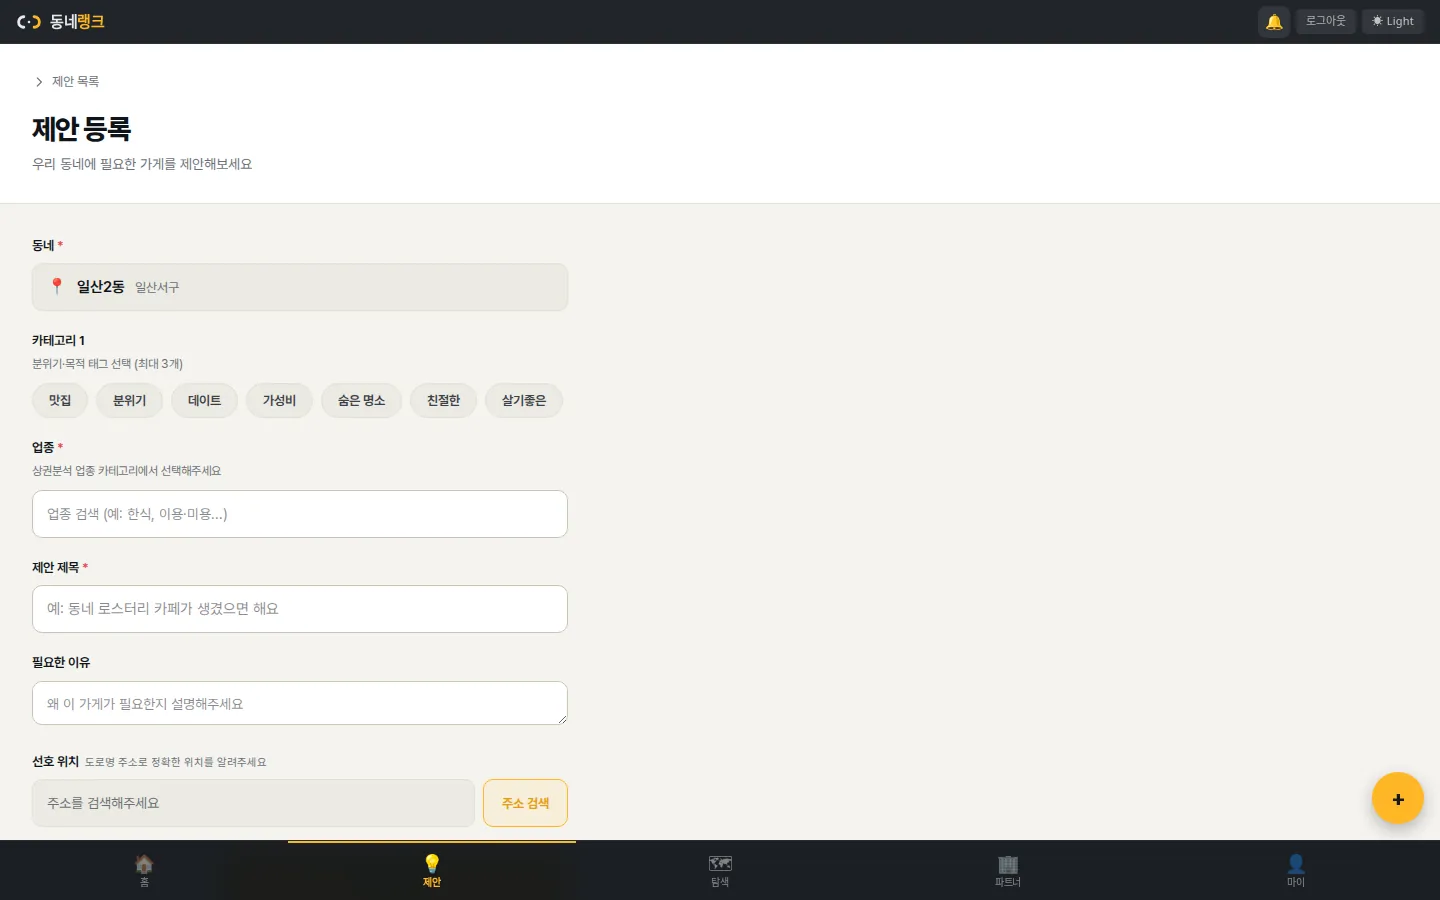This screenshot has height=900, width=1440.
Task: Click the 주소 검색 button
Action: [525, 803]
